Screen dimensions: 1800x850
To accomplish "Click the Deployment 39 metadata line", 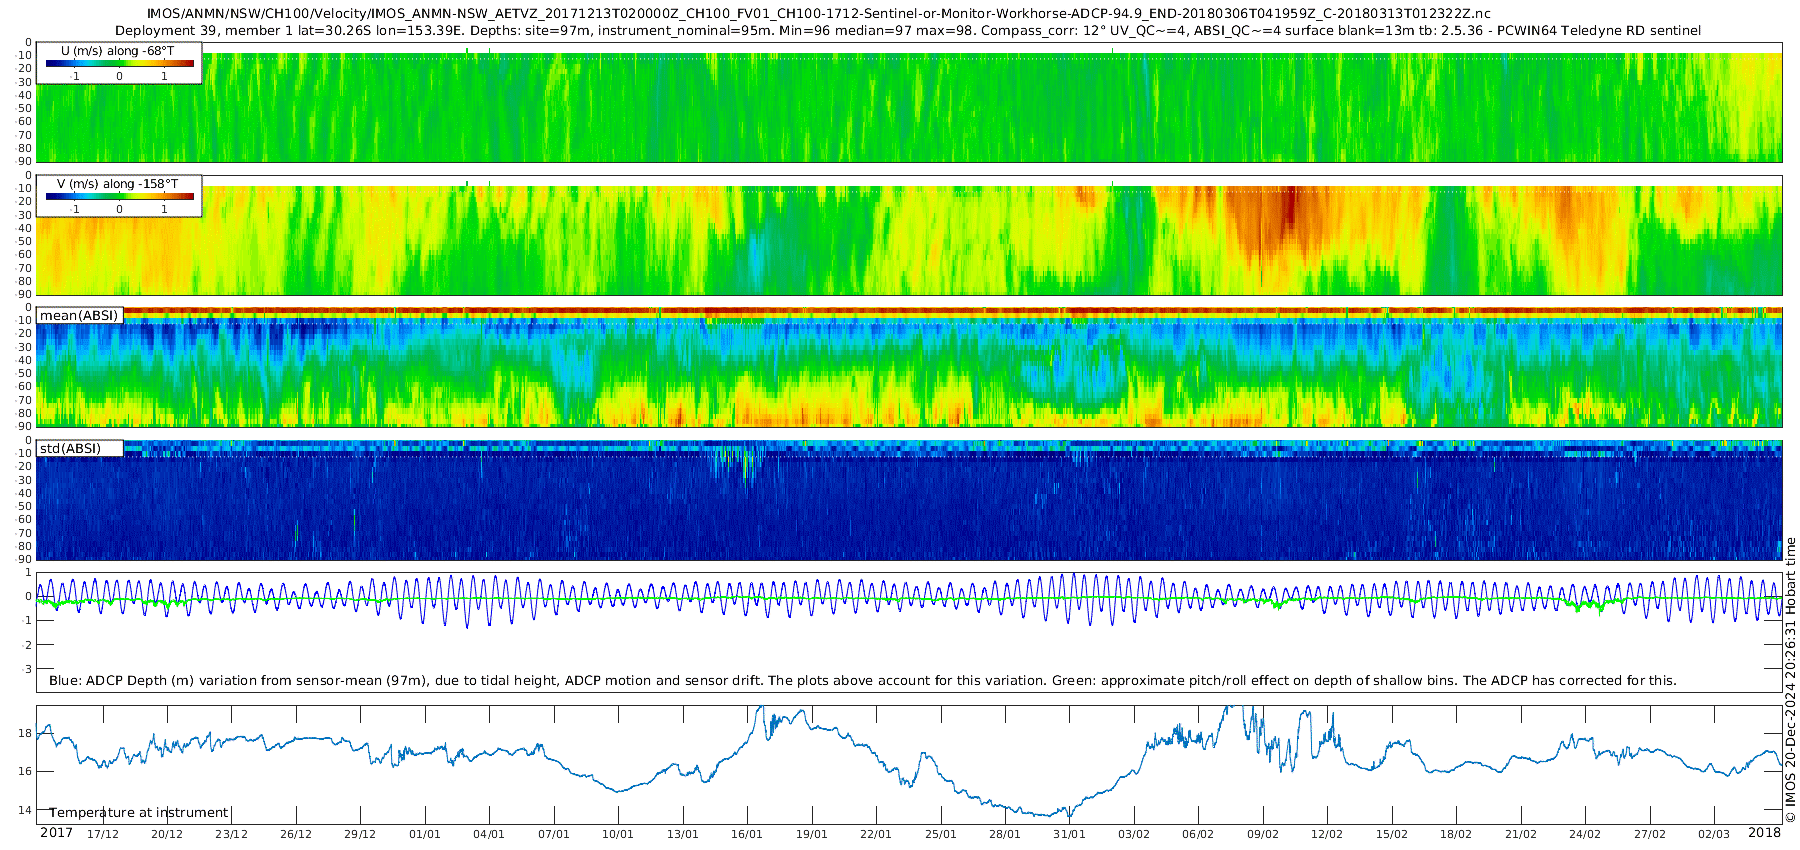I will (908, 31).
